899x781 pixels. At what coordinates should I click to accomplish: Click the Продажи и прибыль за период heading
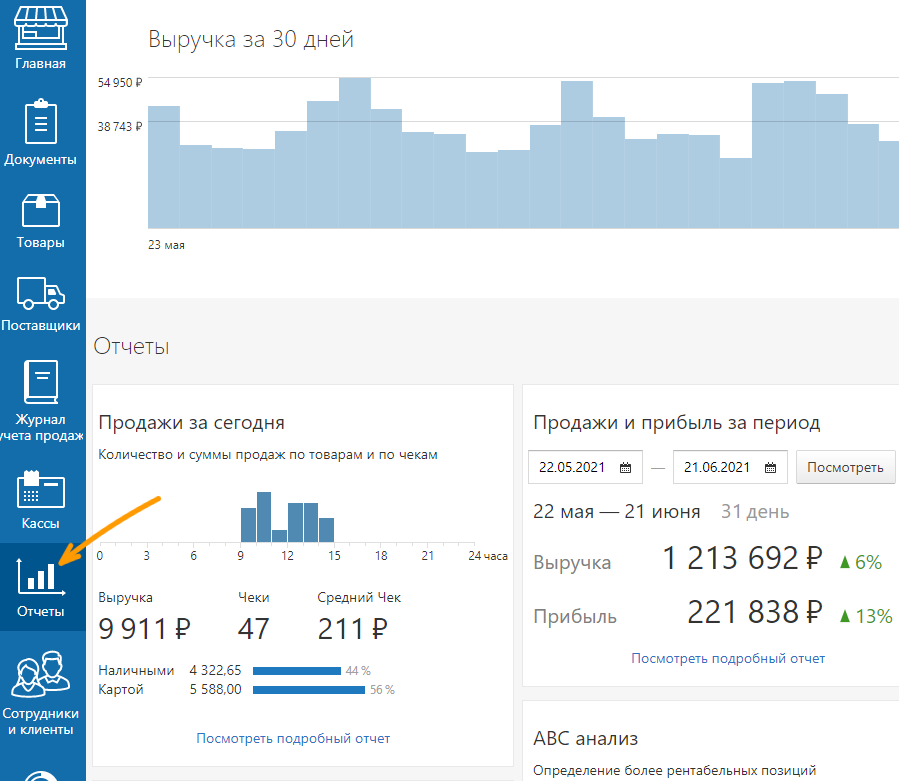tap(677, 423)
